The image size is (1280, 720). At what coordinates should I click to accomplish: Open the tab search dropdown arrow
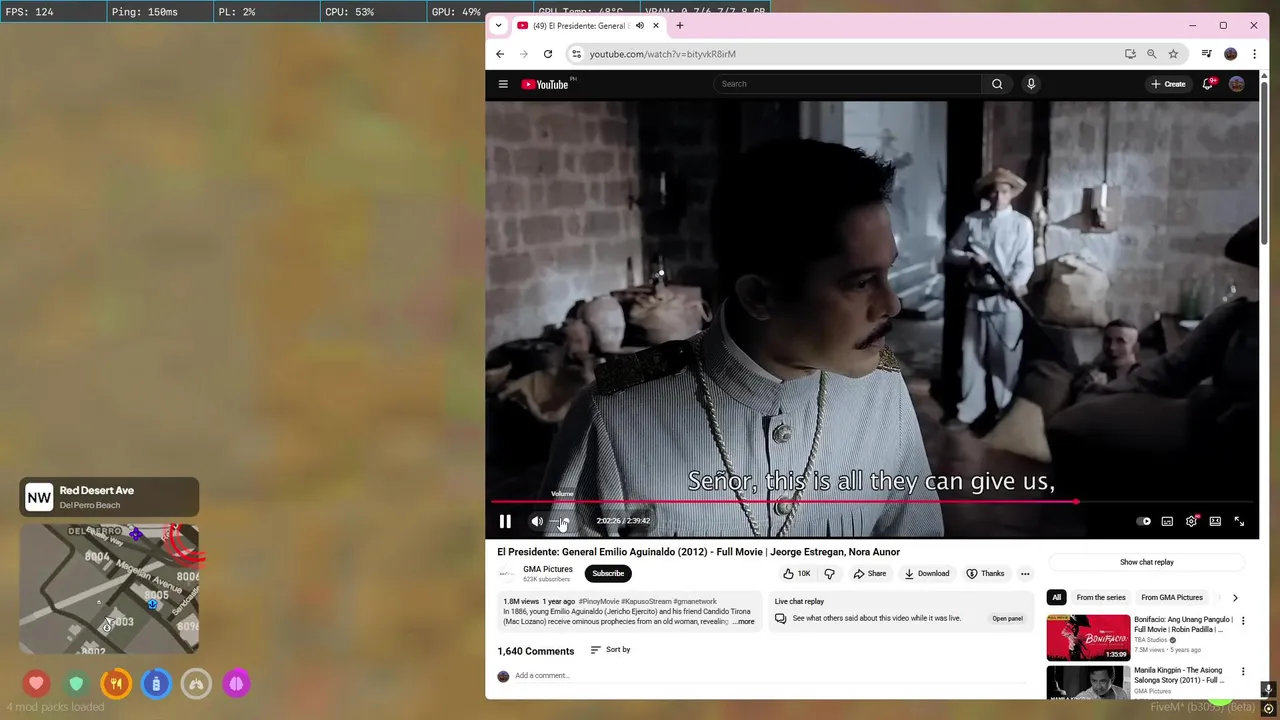coord(499,26)
